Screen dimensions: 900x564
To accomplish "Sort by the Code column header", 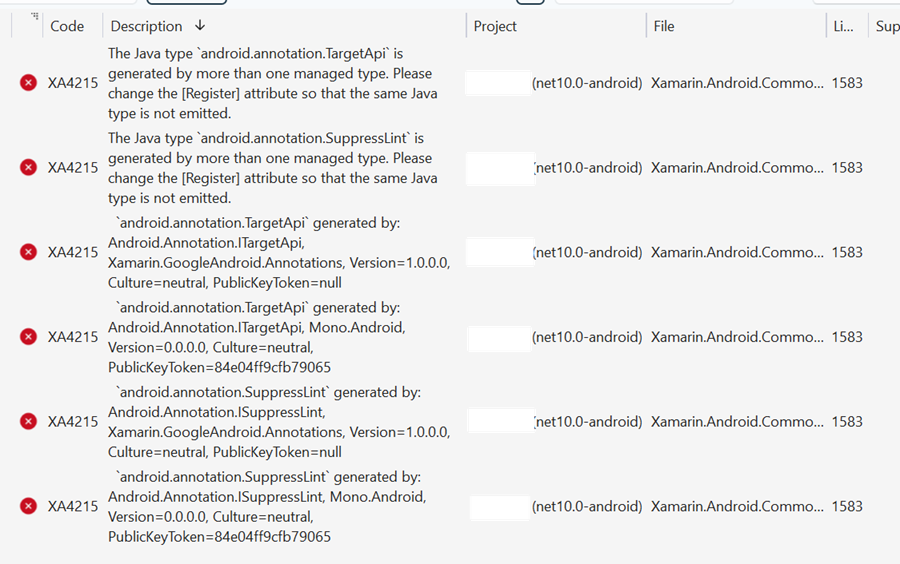I will pyautogui.click(x=67, y=26).
